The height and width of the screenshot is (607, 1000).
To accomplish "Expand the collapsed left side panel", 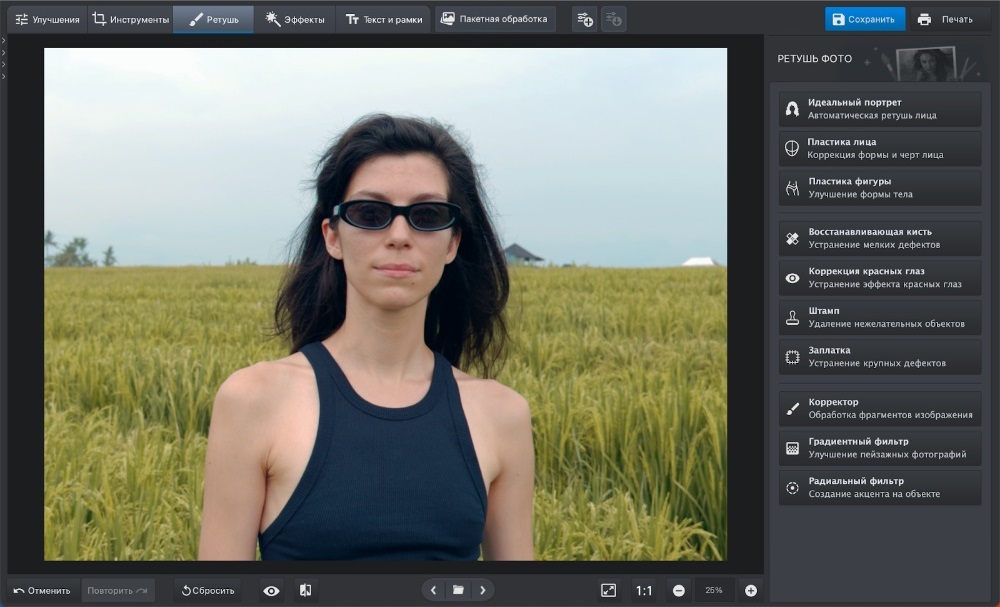I will [4, 60].
